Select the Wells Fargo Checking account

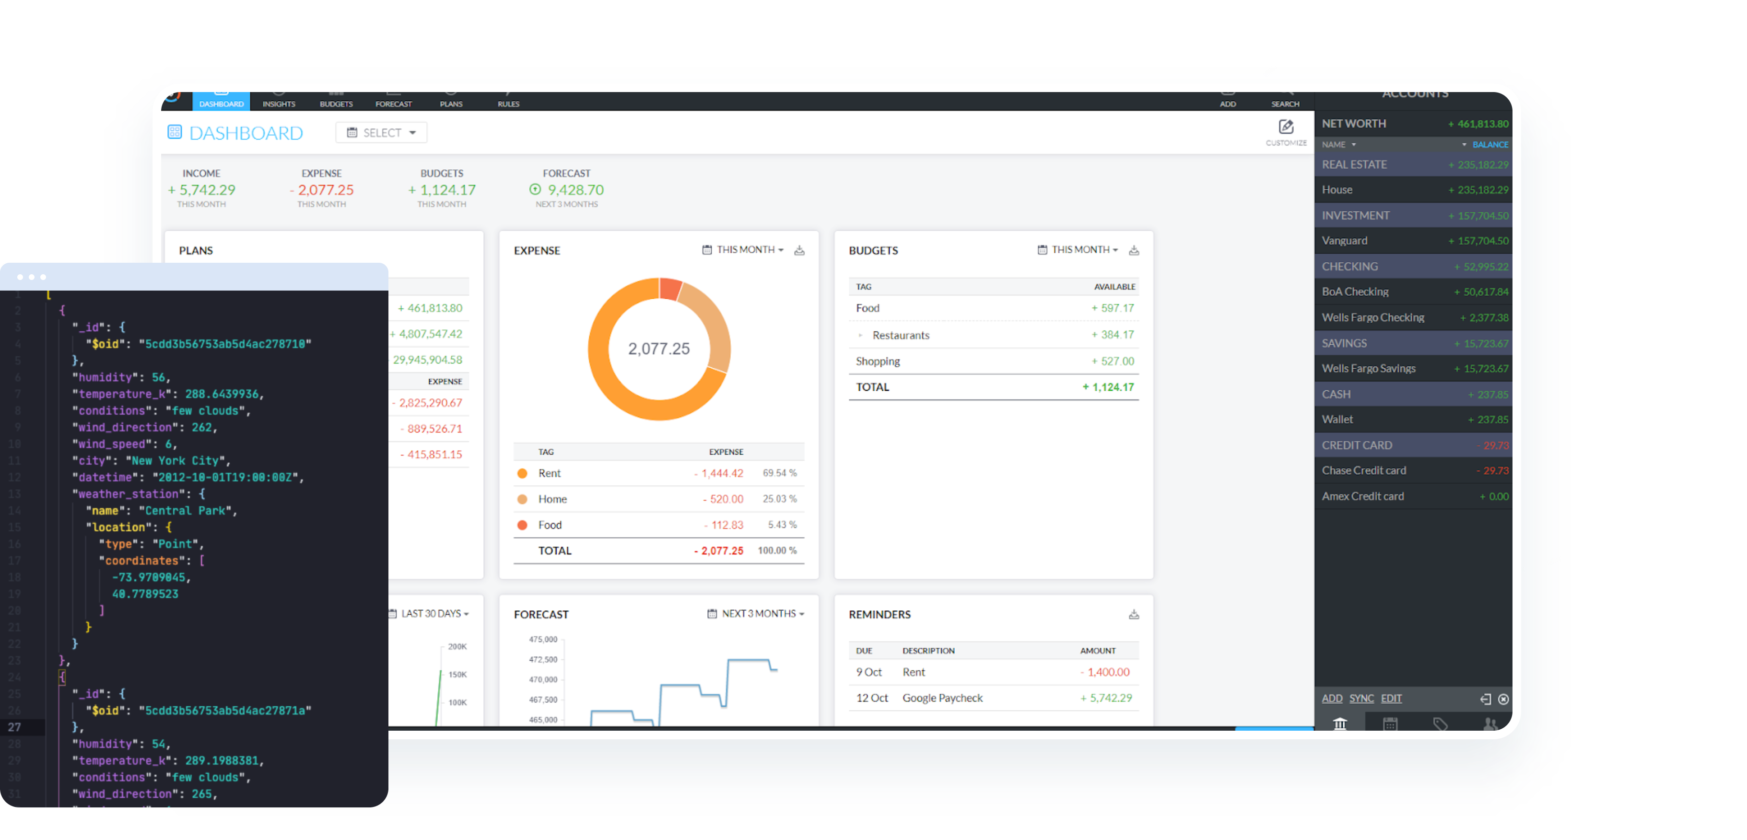pos(1413,318)
